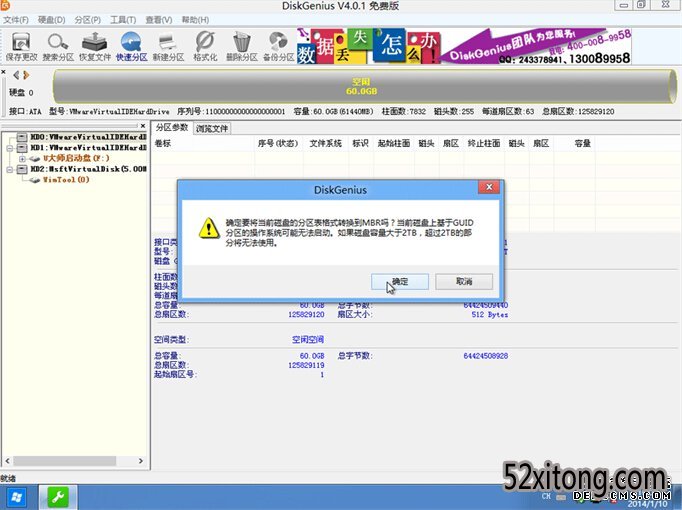The image size is (682, 510).
Task: Open the 帮助(H) menu
Action: pos(195,20)
